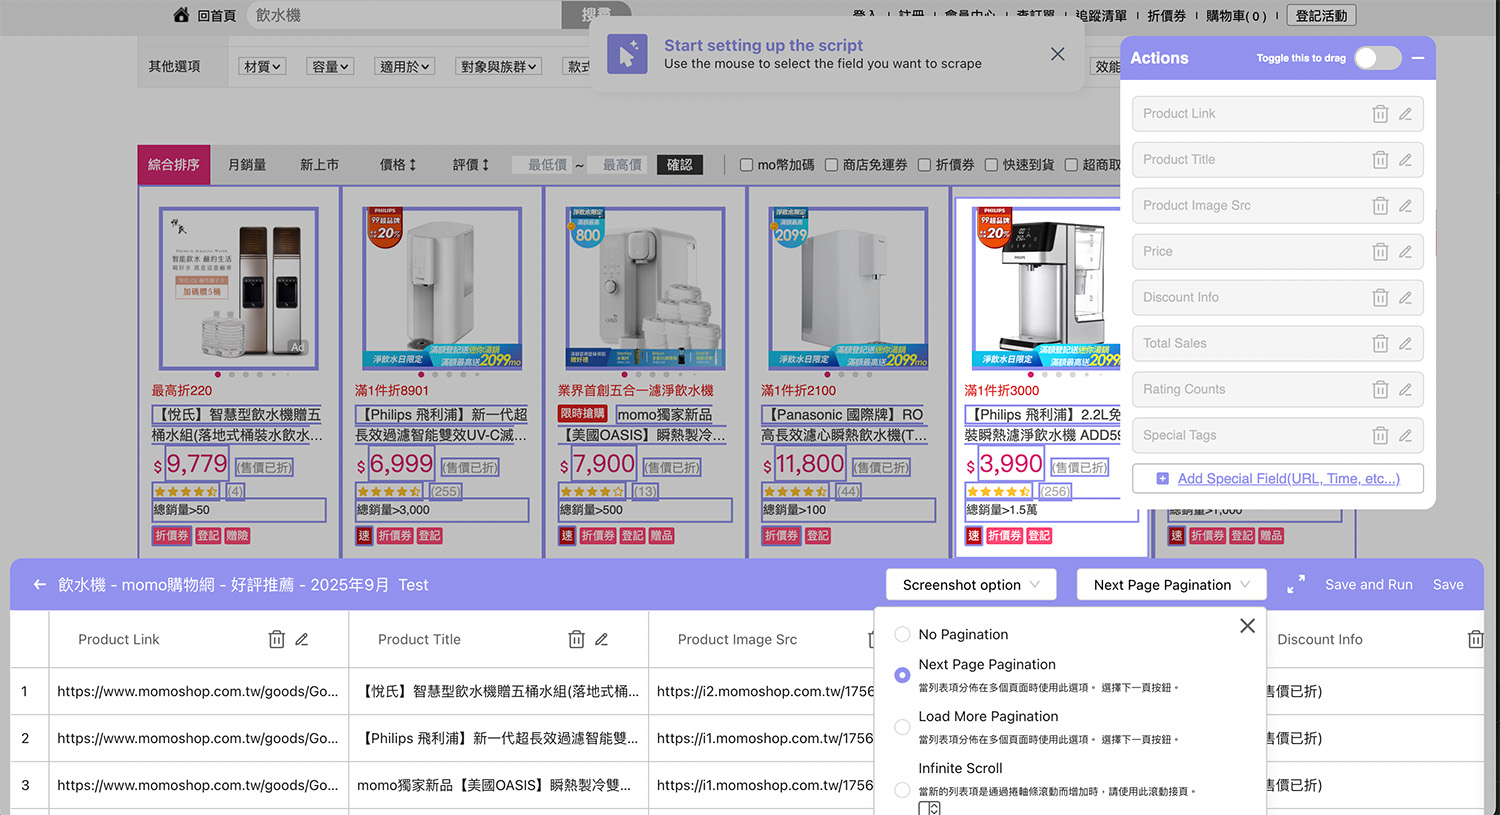Sort products by 新上市
This screenshot has height=815, width=1500.
point(319,165)
